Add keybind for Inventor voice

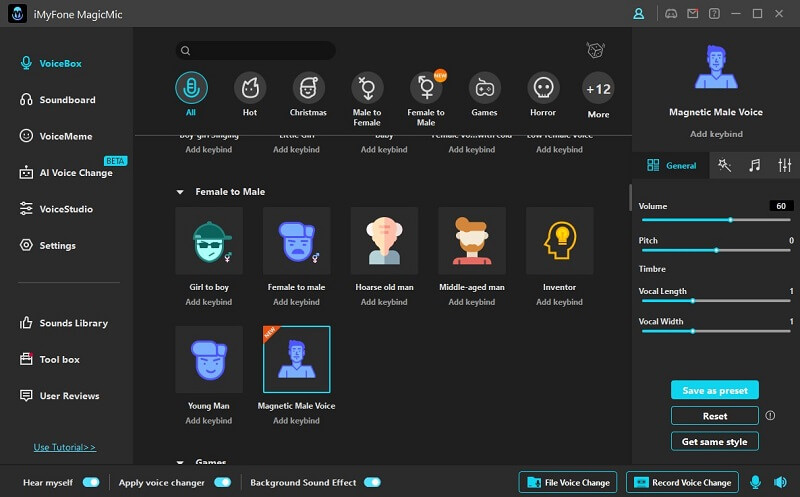560,302
